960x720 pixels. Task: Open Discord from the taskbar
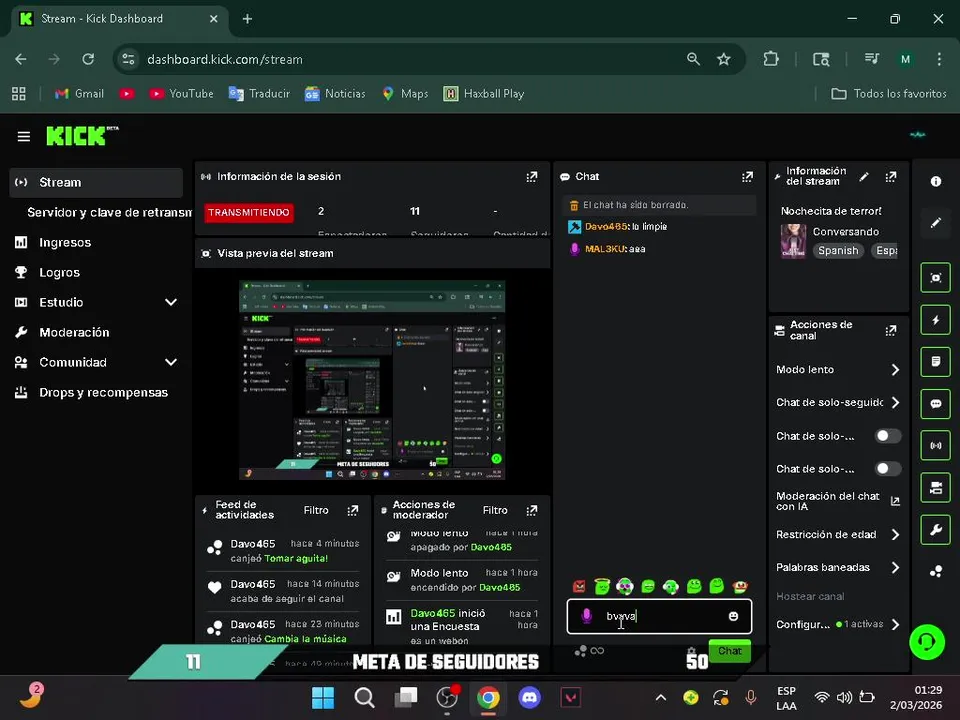529,697
